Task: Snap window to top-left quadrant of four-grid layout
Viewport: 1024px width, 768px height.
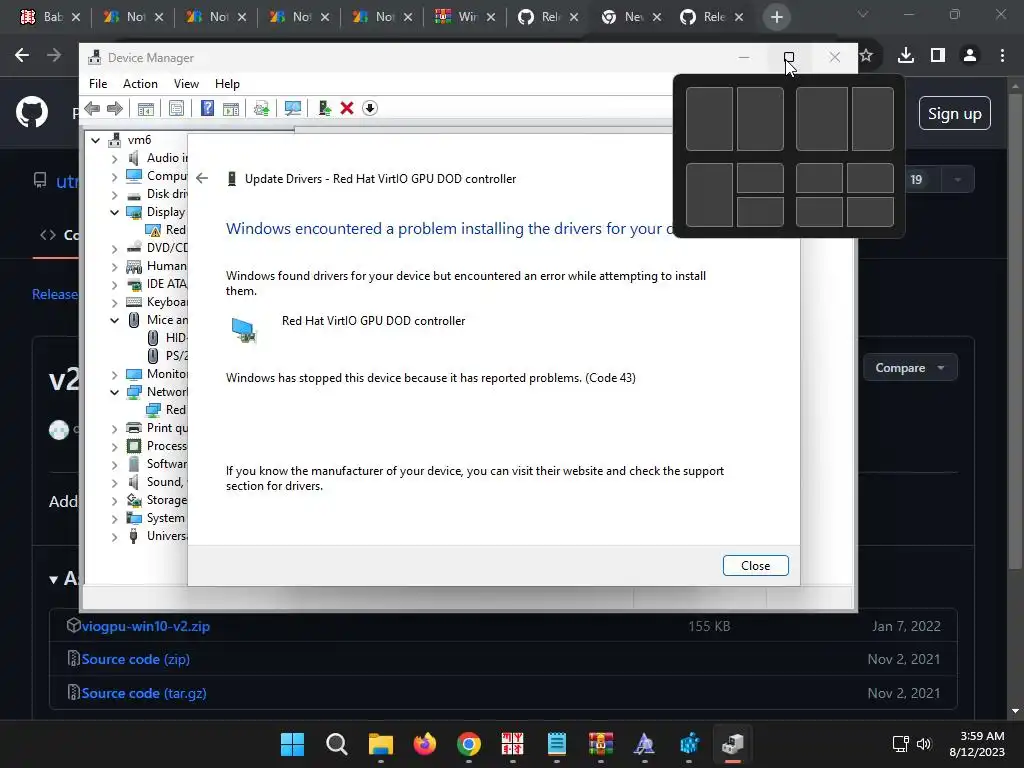Action: (x=819, y=178)
